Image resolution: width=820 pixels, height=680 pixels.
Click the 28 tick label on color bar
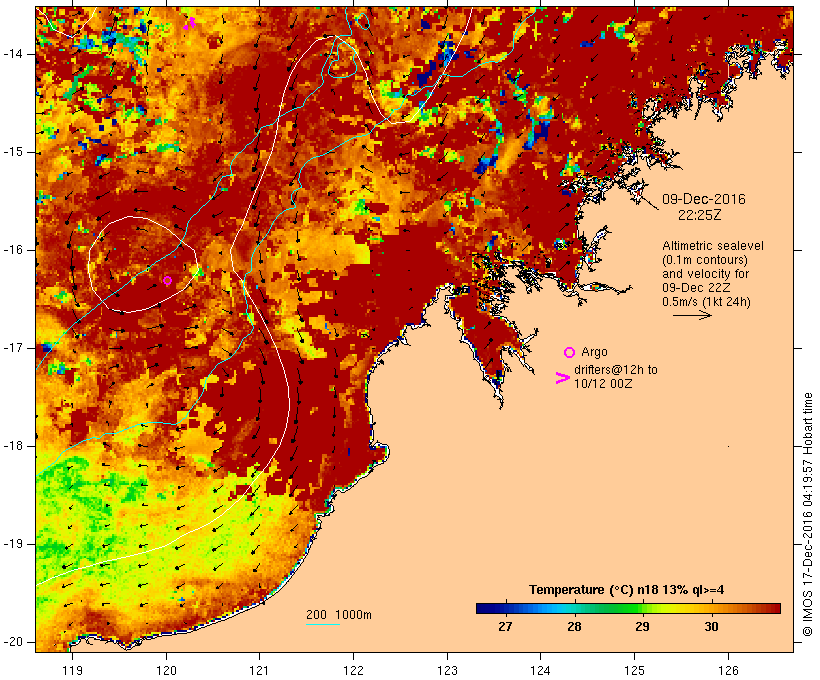tap(574, 626)
